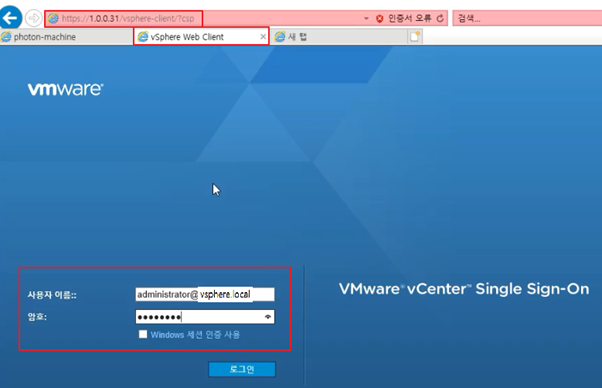Image resolution: width=602 pixels, height=388 pixels.
Task: Click the 암호 label text
Action: [x=37, y=317]
